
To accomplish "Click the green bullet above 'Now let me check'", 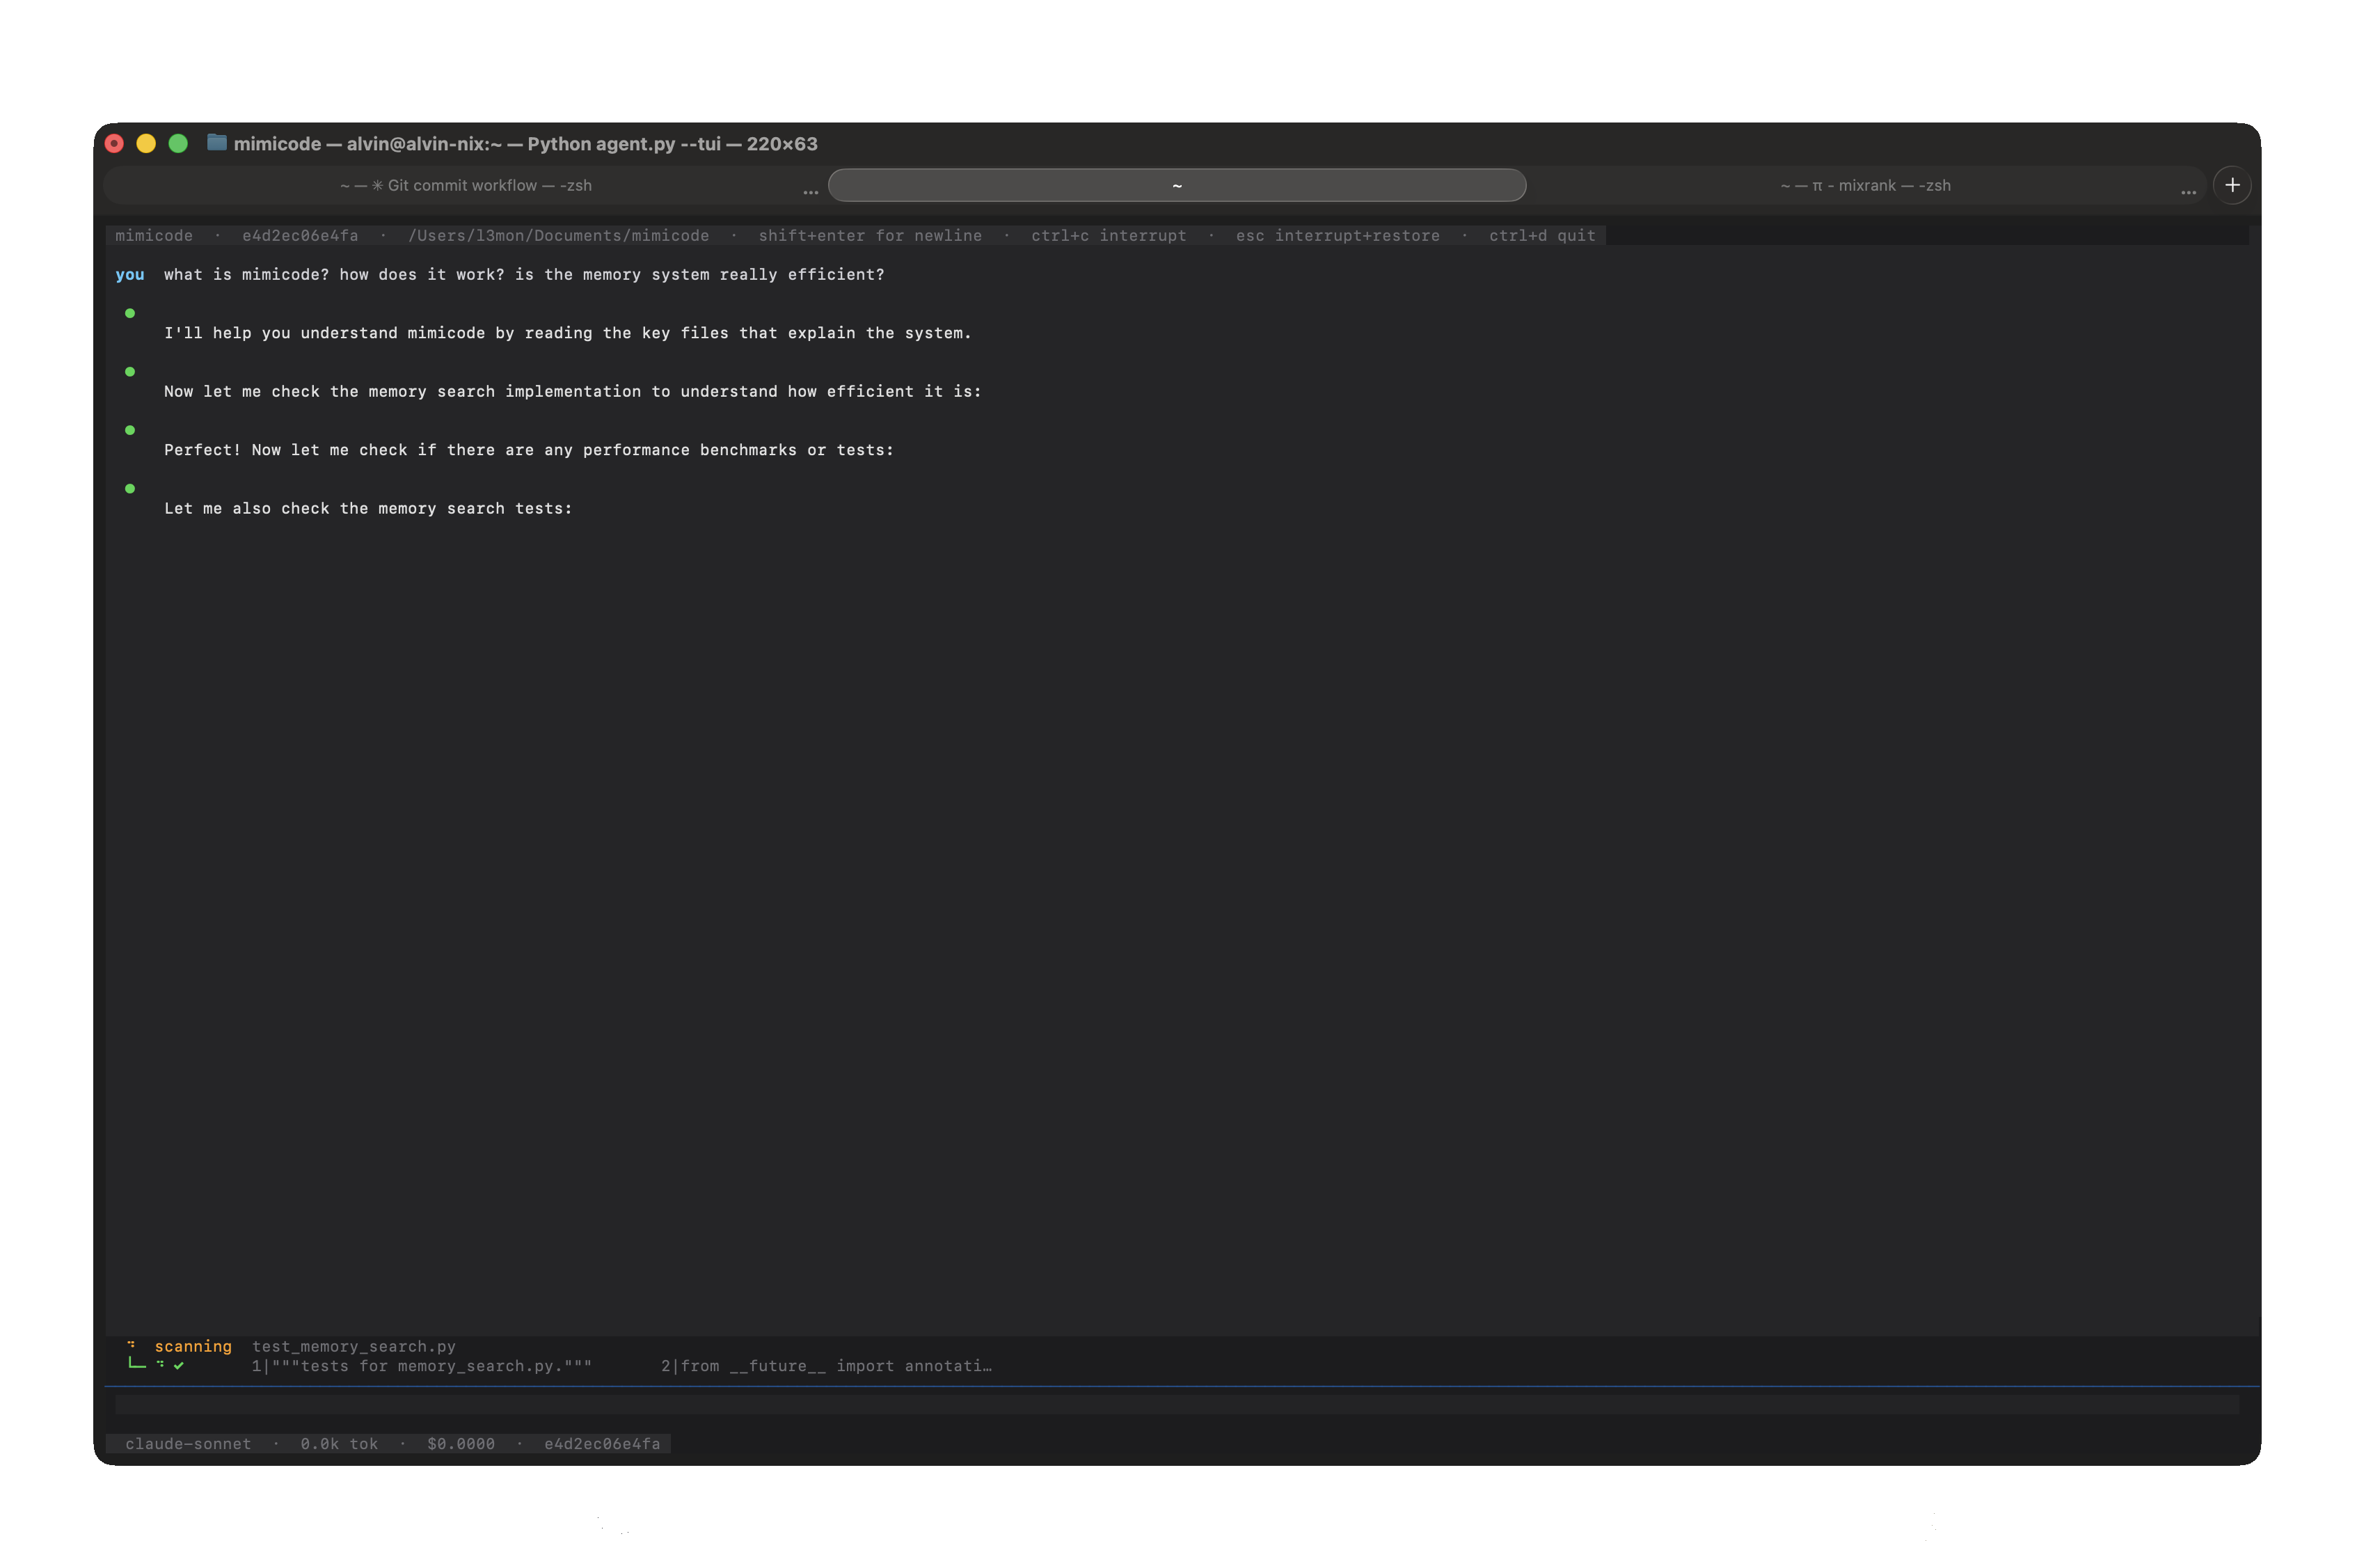I will pos(130,372).
